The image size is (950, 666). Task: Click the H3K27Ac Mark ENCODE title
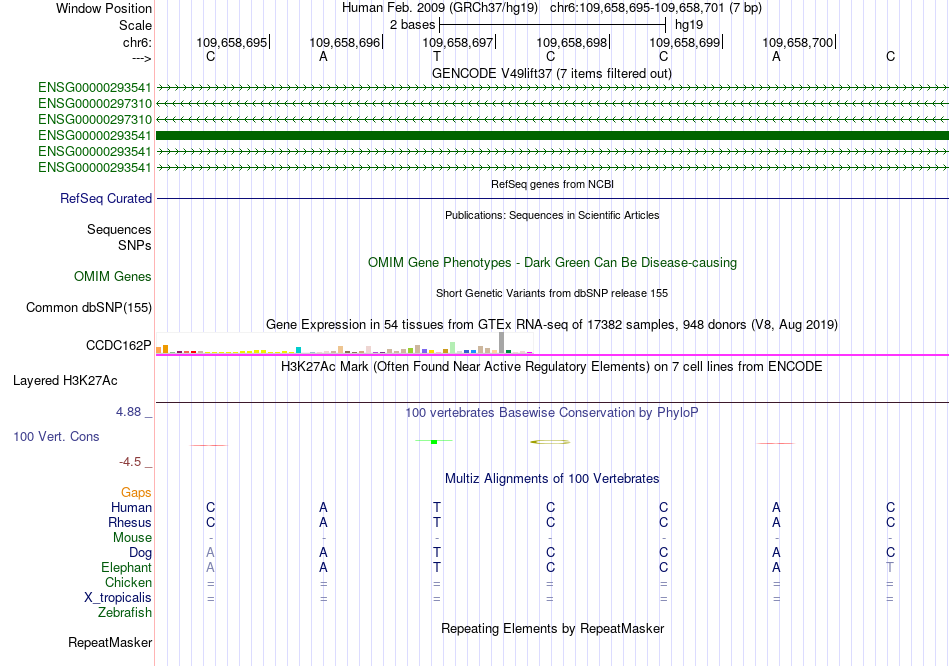(552, 367)
